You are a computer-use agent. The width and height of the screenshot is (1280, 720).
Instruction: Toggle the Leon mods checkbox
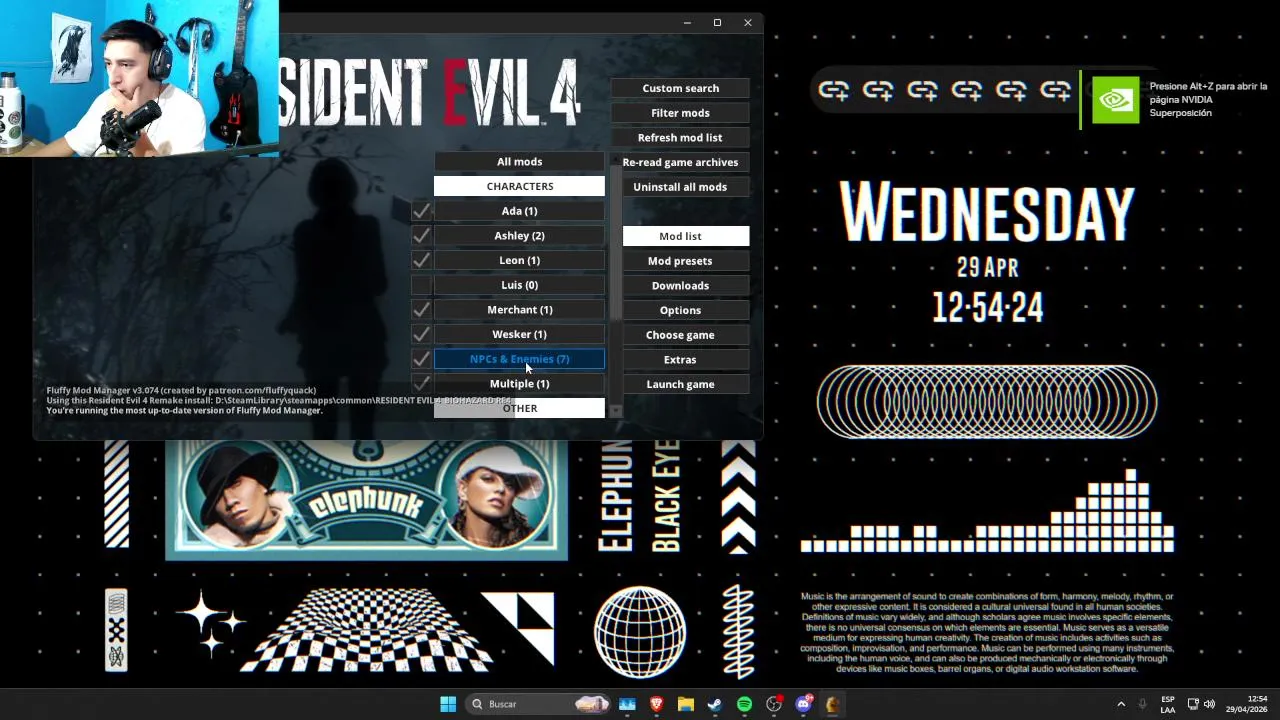(x=421, y=260)
